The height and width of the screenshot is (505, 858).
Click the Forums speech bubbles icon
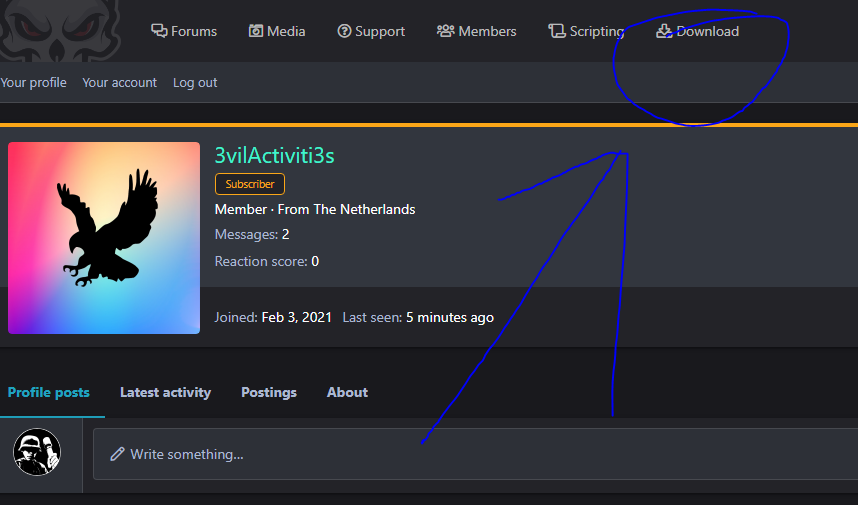159,31
